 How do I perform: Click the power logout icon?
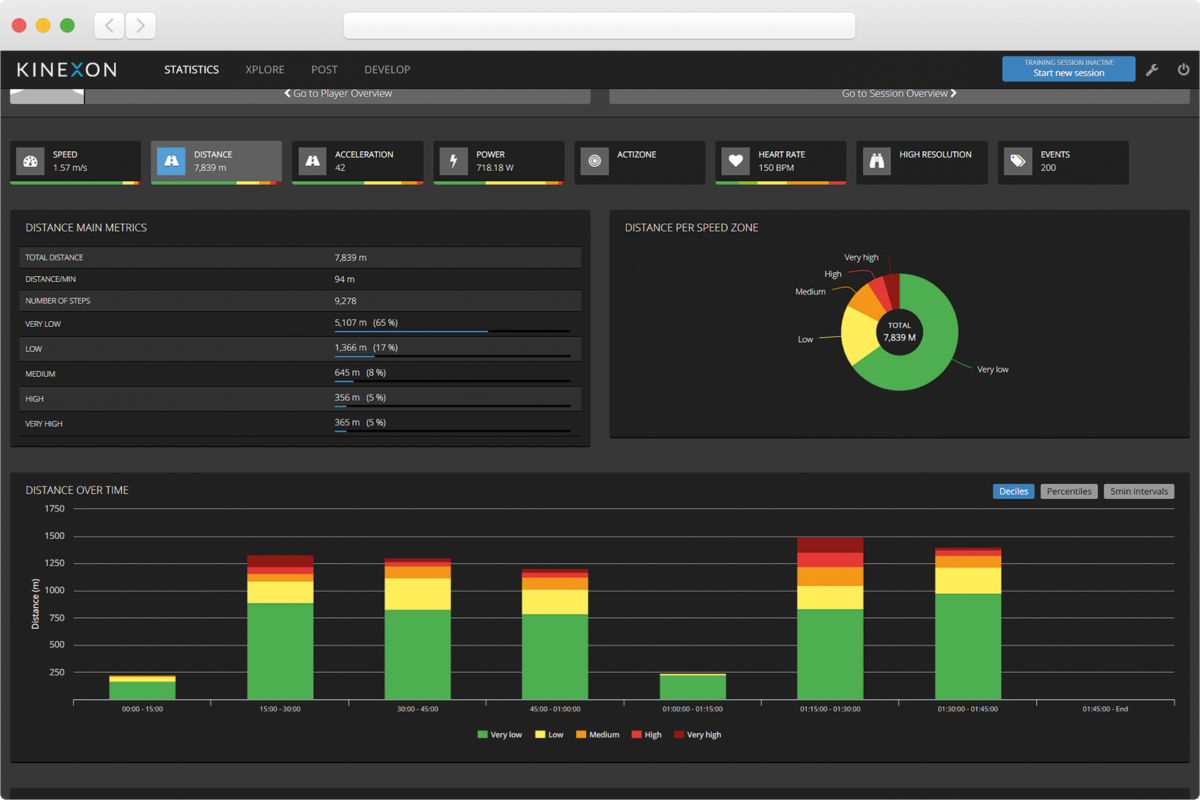(1184, 70)
